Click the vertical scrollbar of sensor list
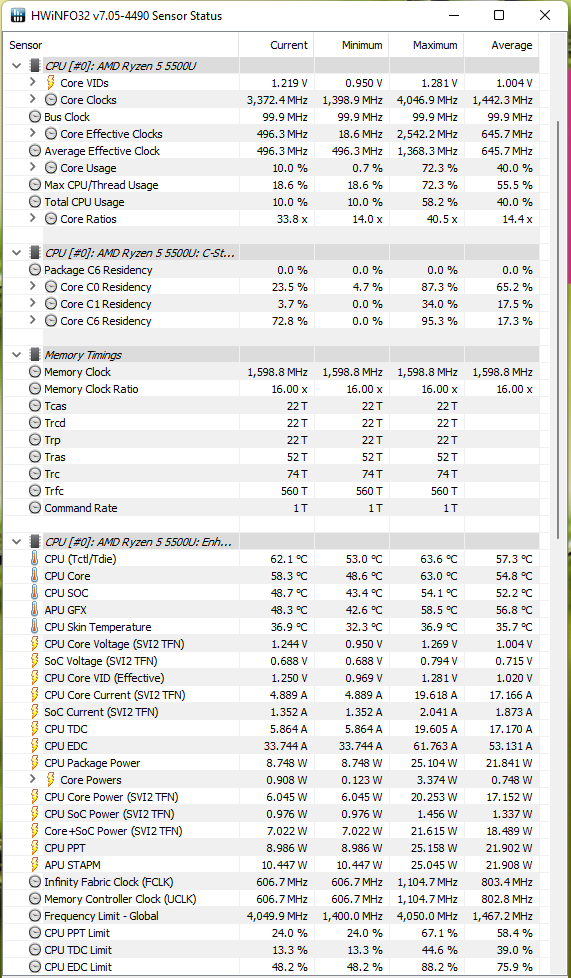The height and width of the screenshot is (978, 571). coord(559,329)
